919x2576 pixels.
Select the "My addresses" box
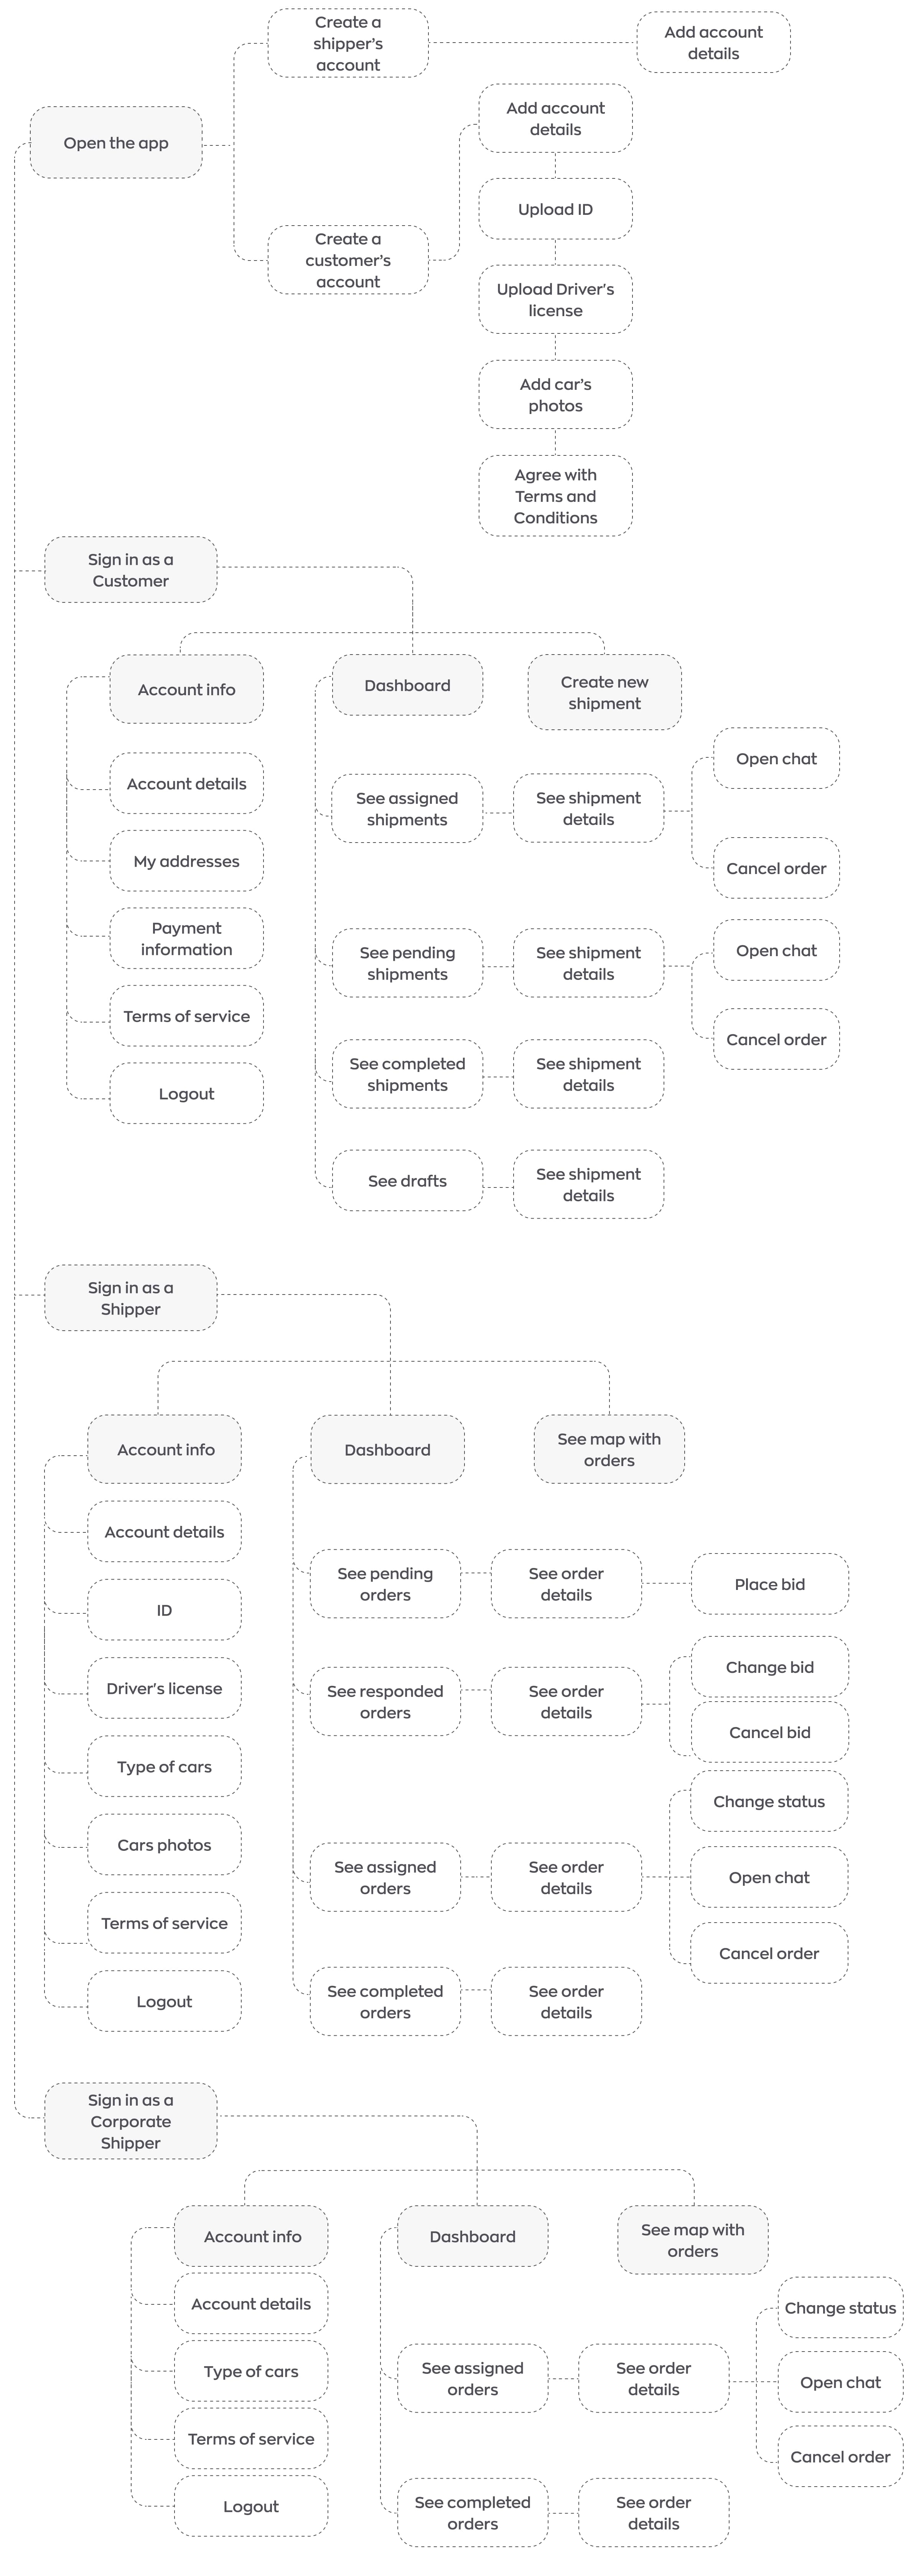point(186,861)
